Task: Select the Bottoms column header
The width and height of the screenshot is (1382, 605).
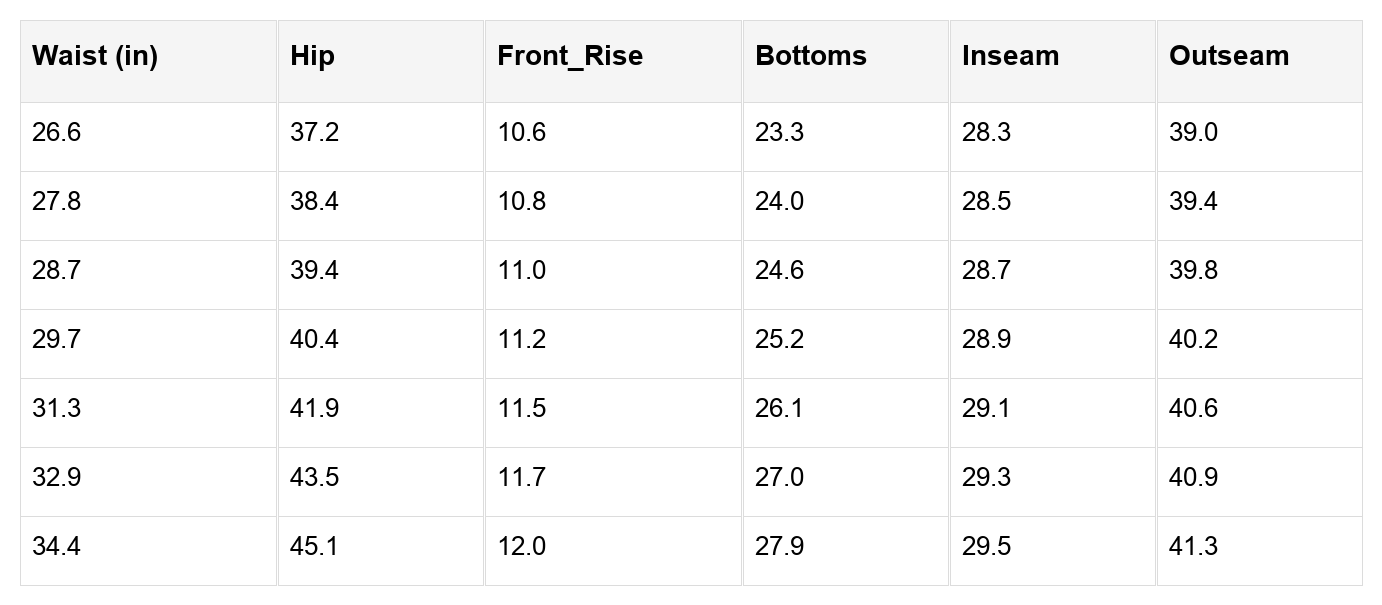Action: pyautogui.click(x=811, y=56)
